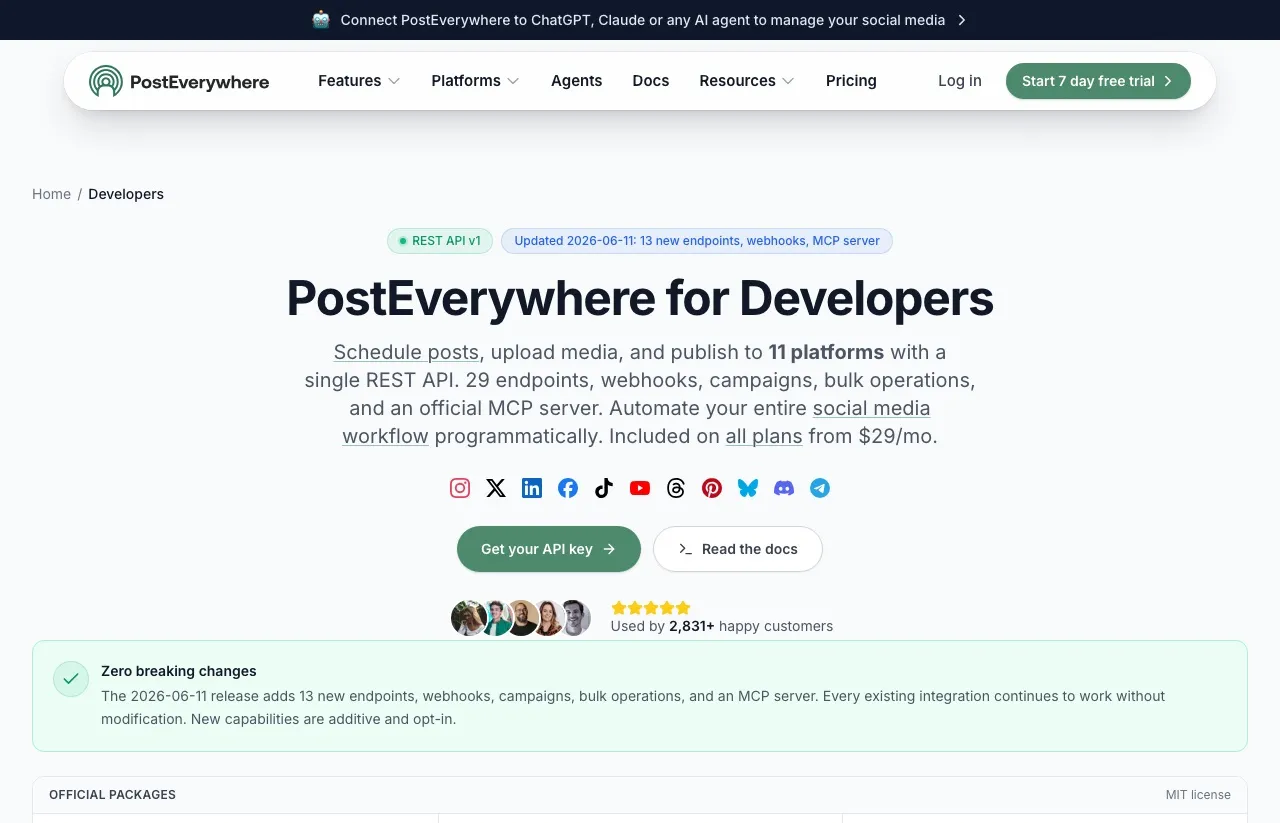Open the all plans link
Viewport: 1280px width, 823px height.
(x=764, y=436)
